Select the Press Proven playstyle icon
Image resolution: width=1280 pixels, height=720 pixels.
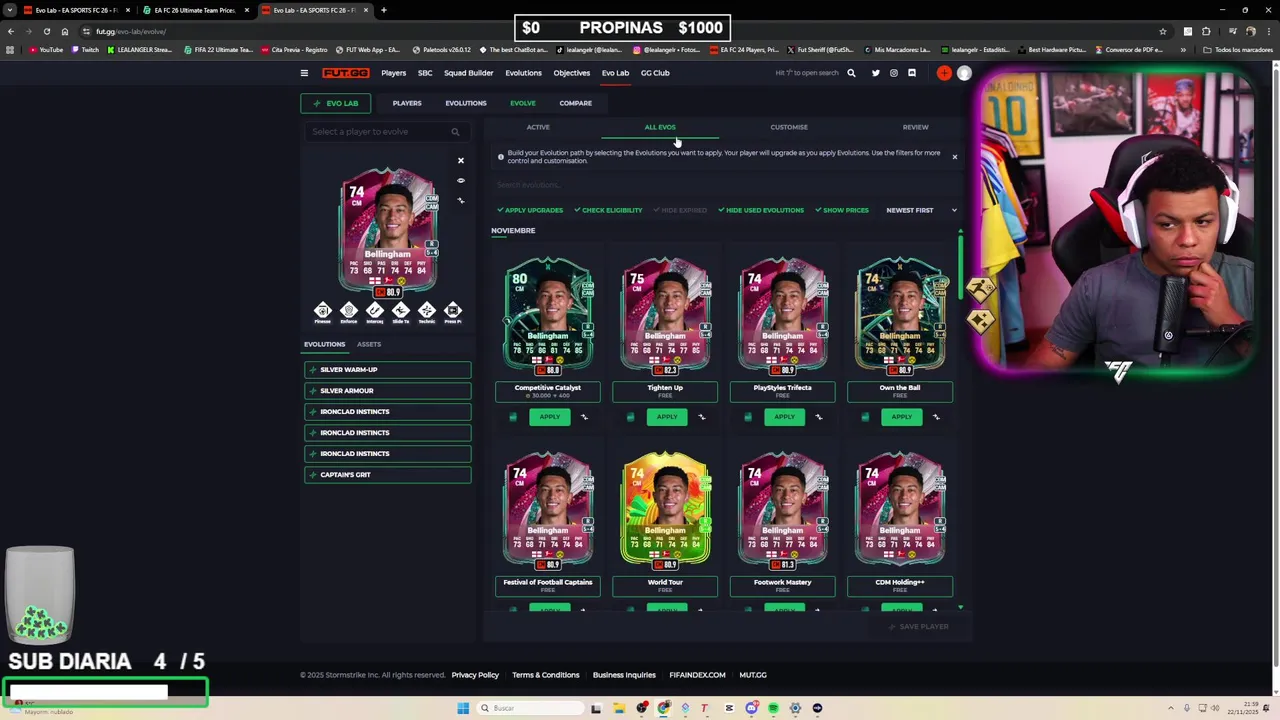[x=452, y=311]
